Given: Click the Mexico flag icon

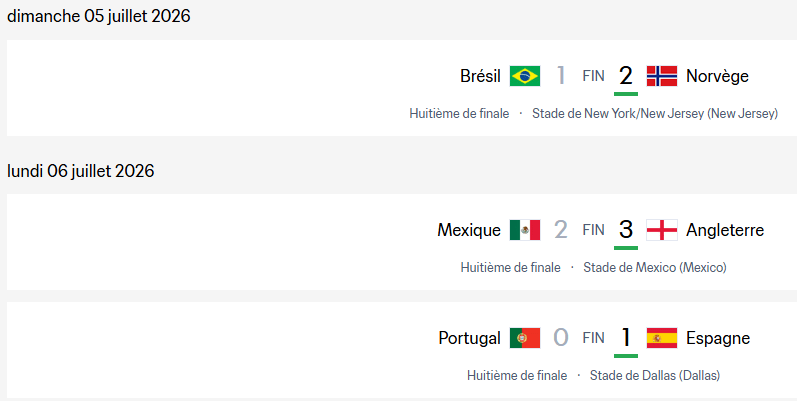Looking at the screenshot, I should pos(525,230).
